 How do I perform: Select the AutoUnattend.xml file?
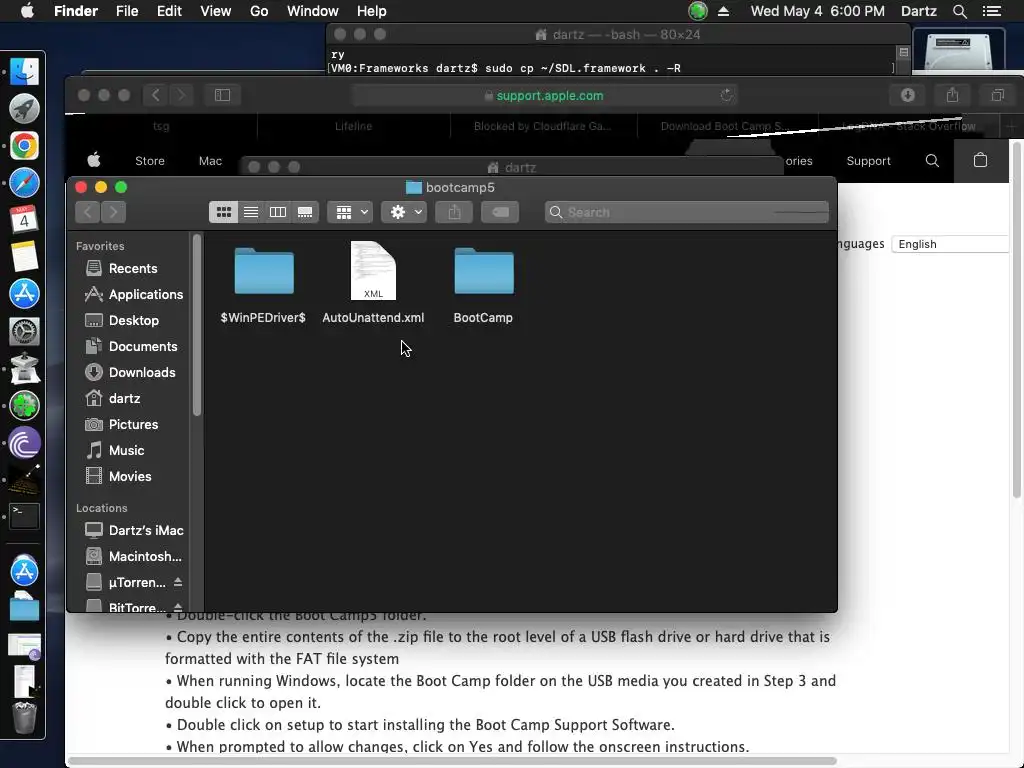point(373,284)
